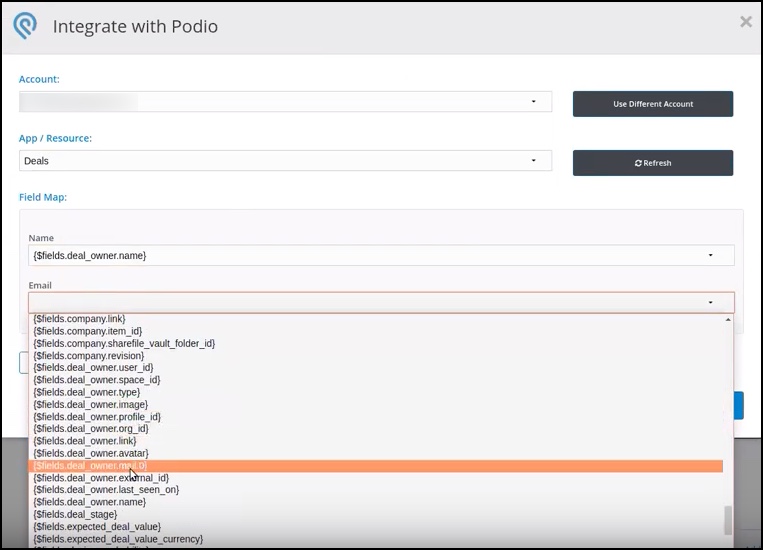Screen dimensions: 763x550
Task: Choose {$fields.company.item_id} option
Action: pyautogui.click(x=87, y=331)
